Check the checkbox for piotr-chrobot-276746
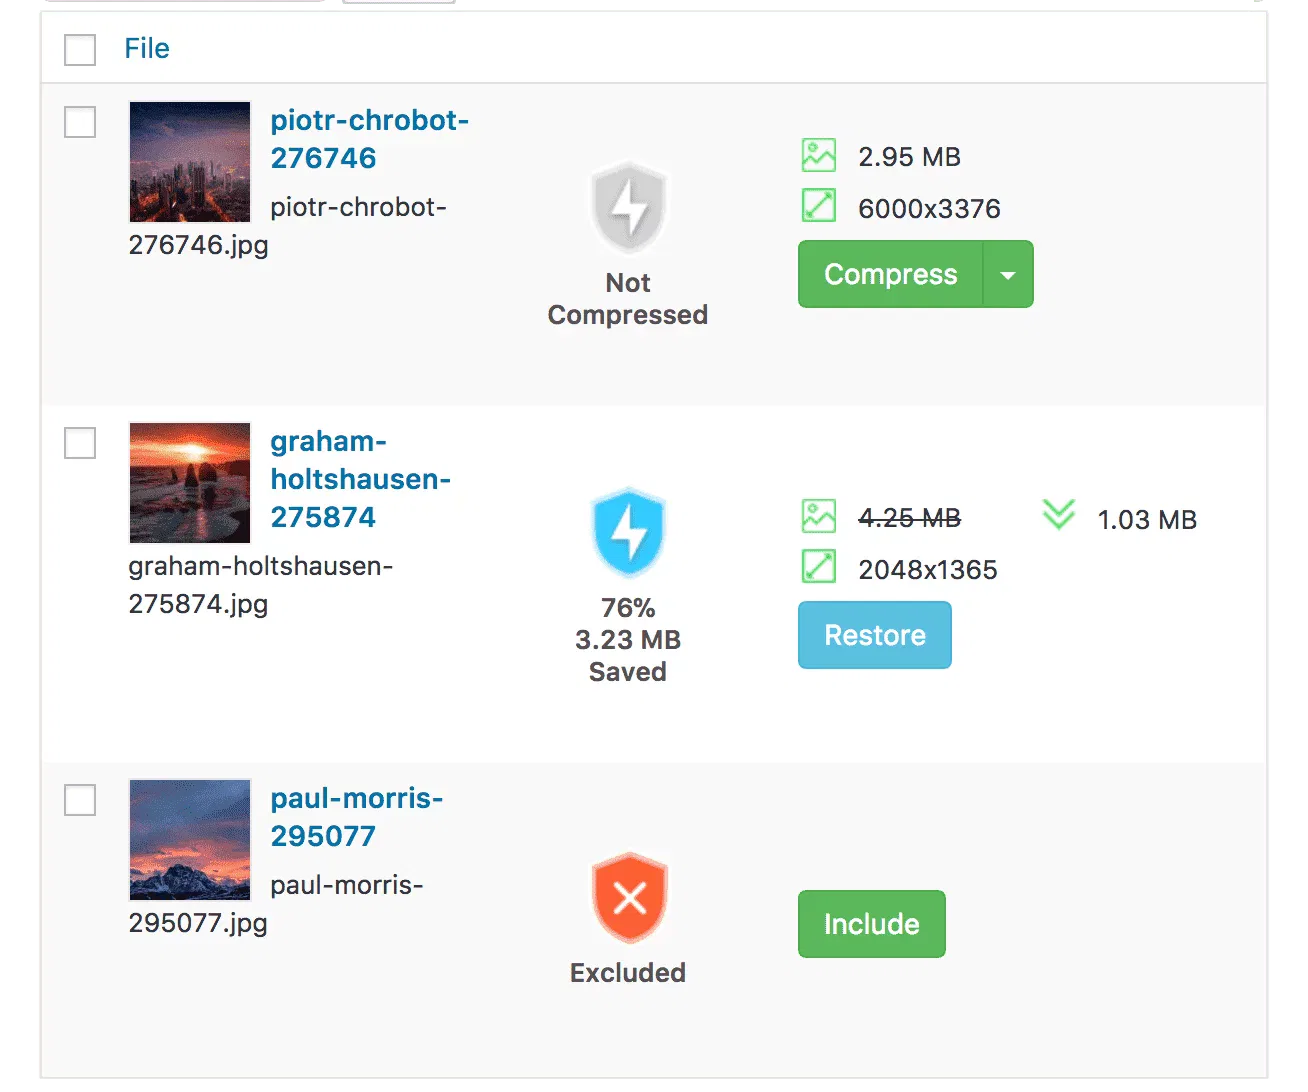 (x=79, y=122)
